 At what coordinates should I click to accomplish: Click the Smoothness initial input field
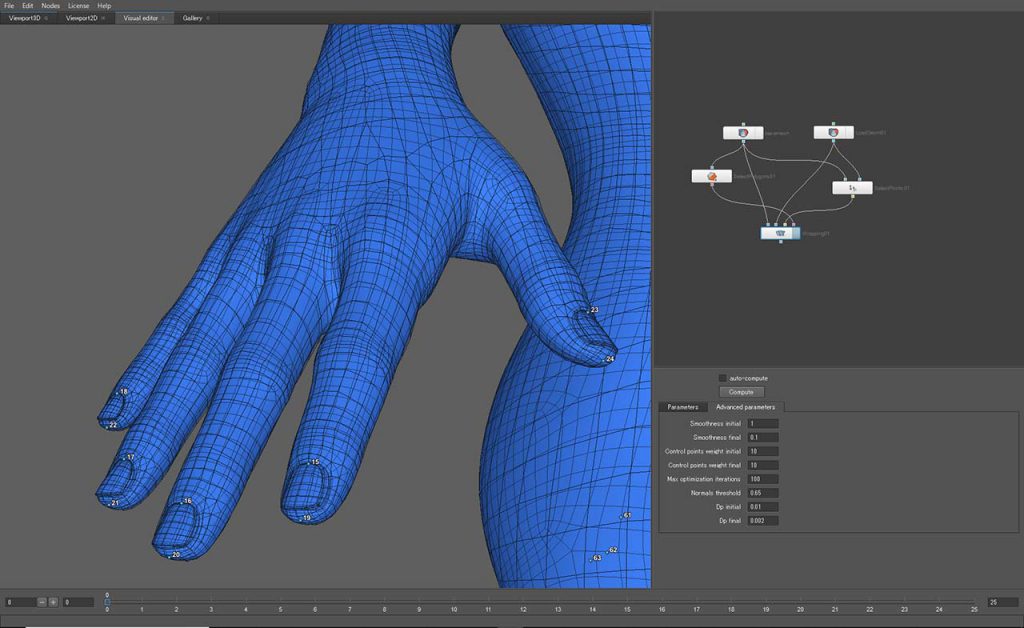[x=762, y=424]
